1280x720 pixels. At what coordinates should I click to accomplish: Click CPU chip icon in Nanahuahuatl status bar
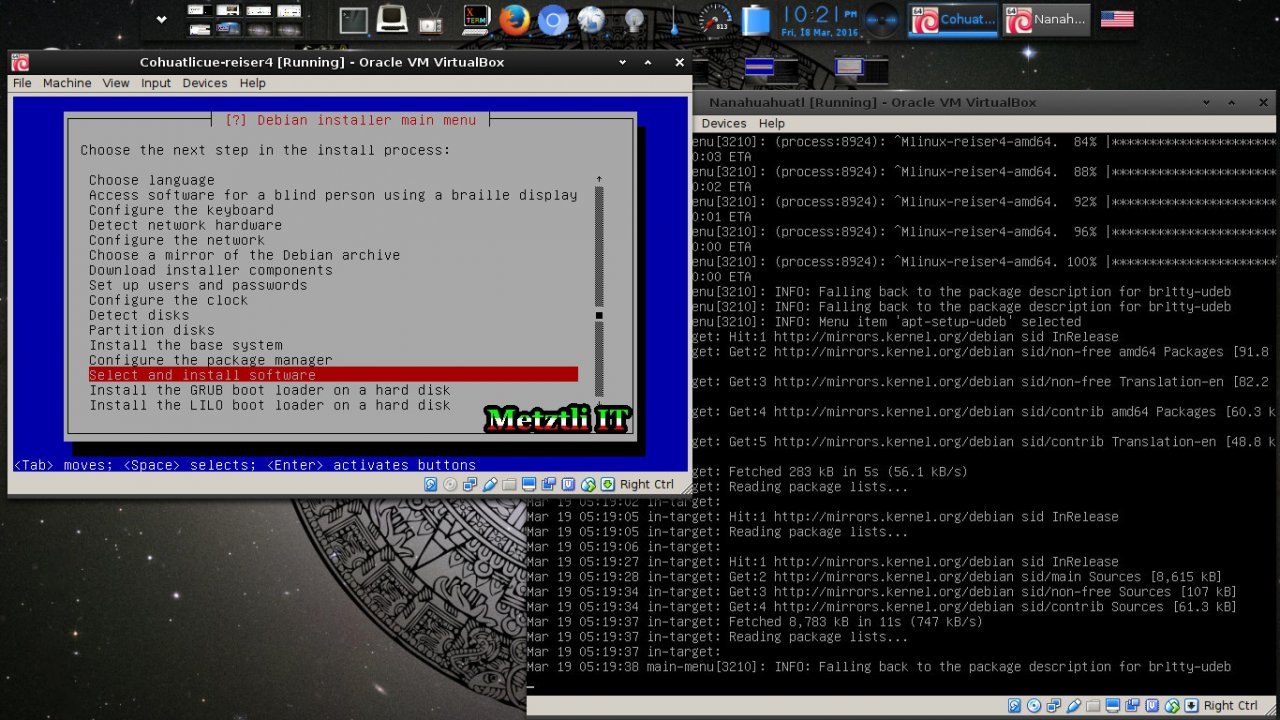pos(1152,705)
